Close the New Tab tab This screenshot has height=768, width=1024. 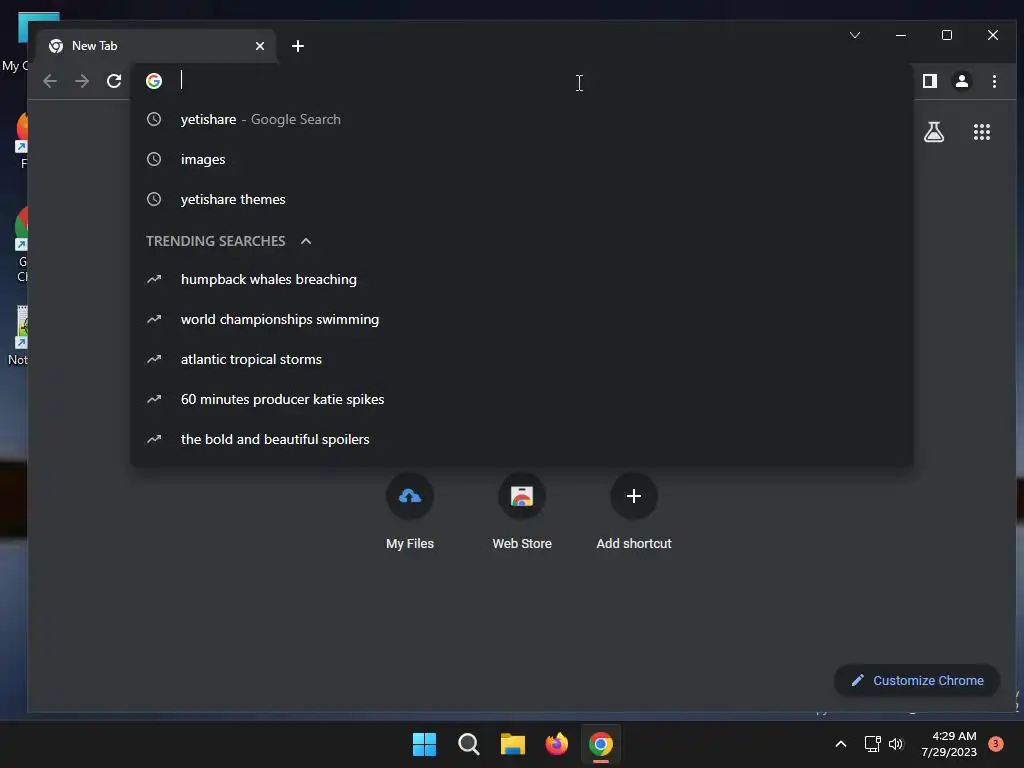point(260,46)
